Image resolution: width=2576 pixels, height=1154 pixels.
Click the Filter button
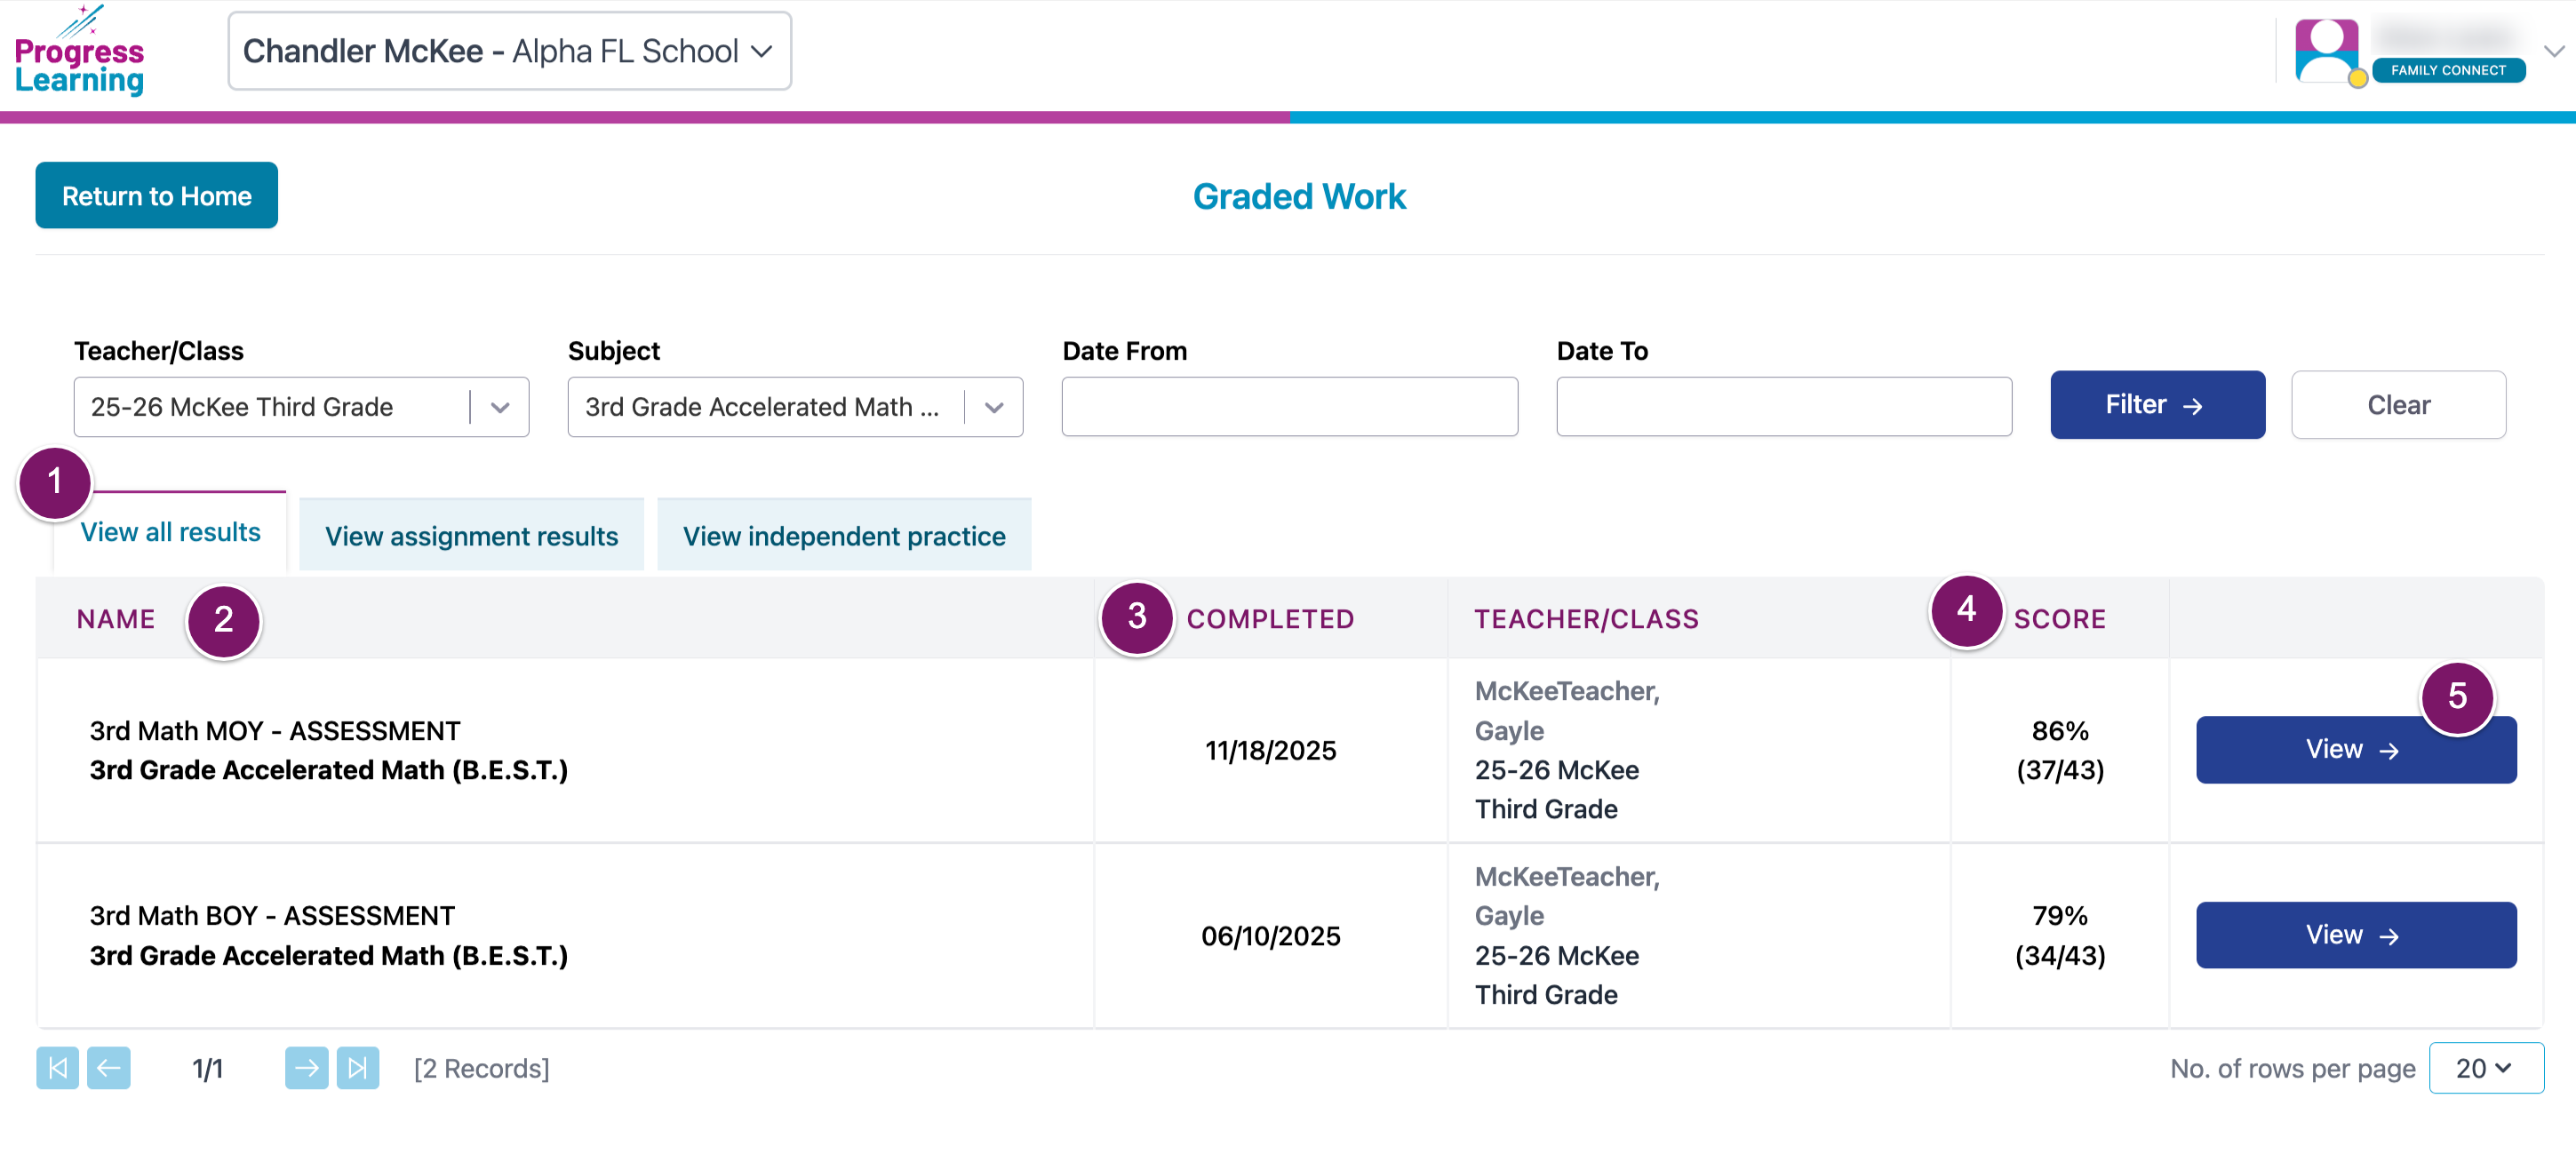coord(2156,405)
